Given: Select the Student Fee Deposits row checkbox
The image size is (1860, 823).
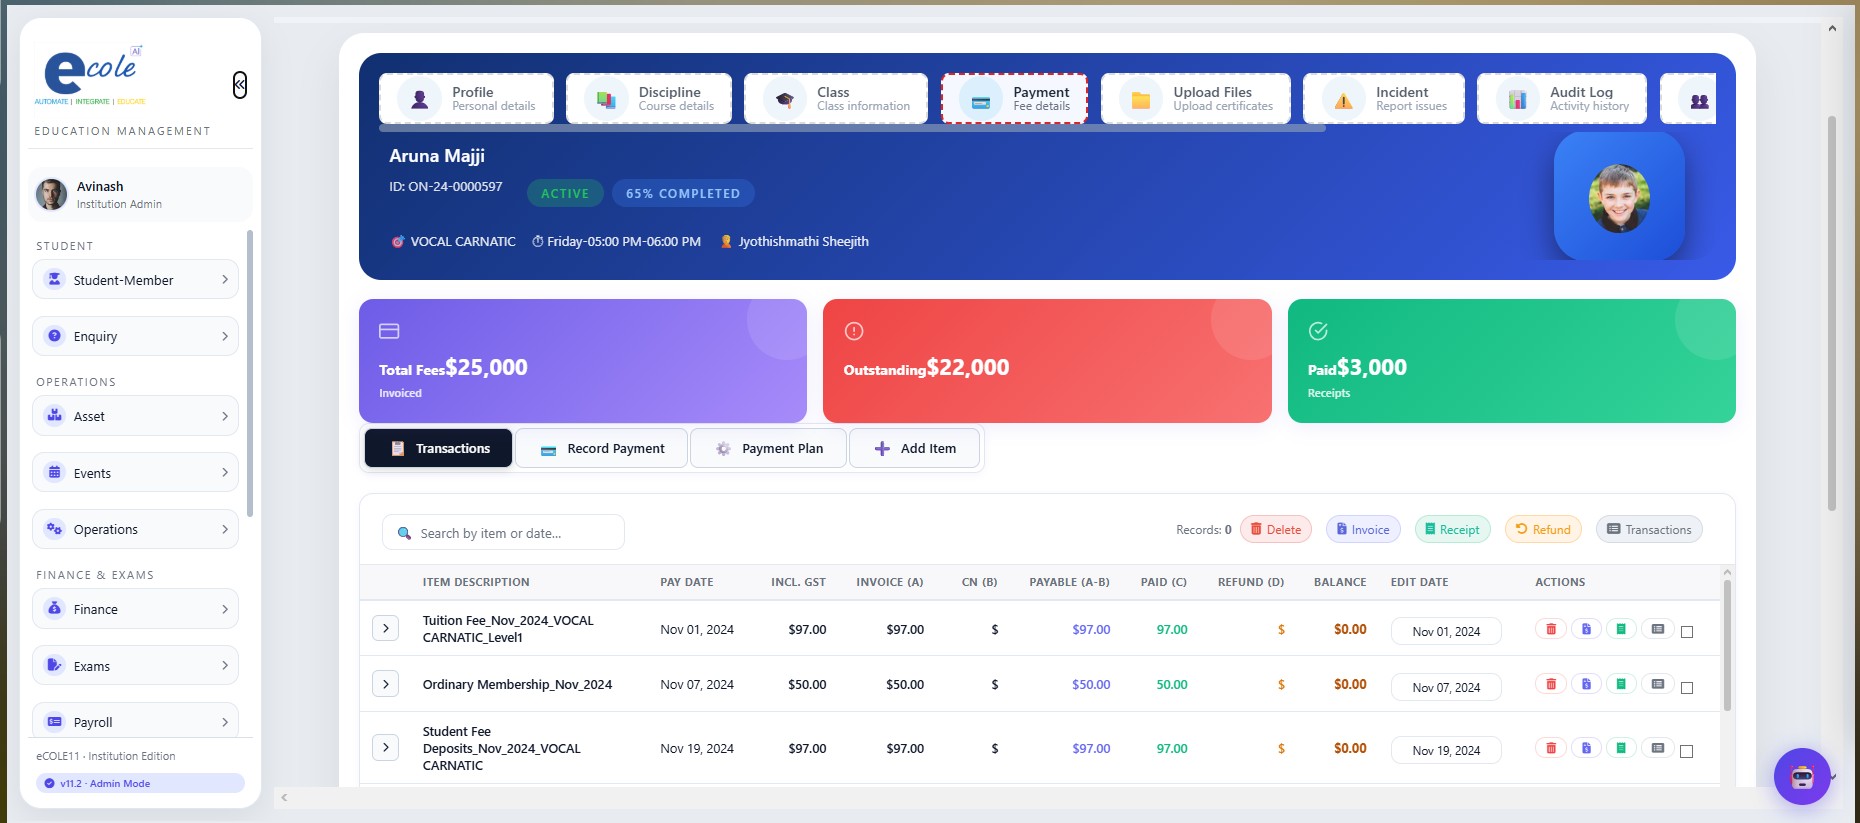Looking at the screenshot, I should 1687,751.
